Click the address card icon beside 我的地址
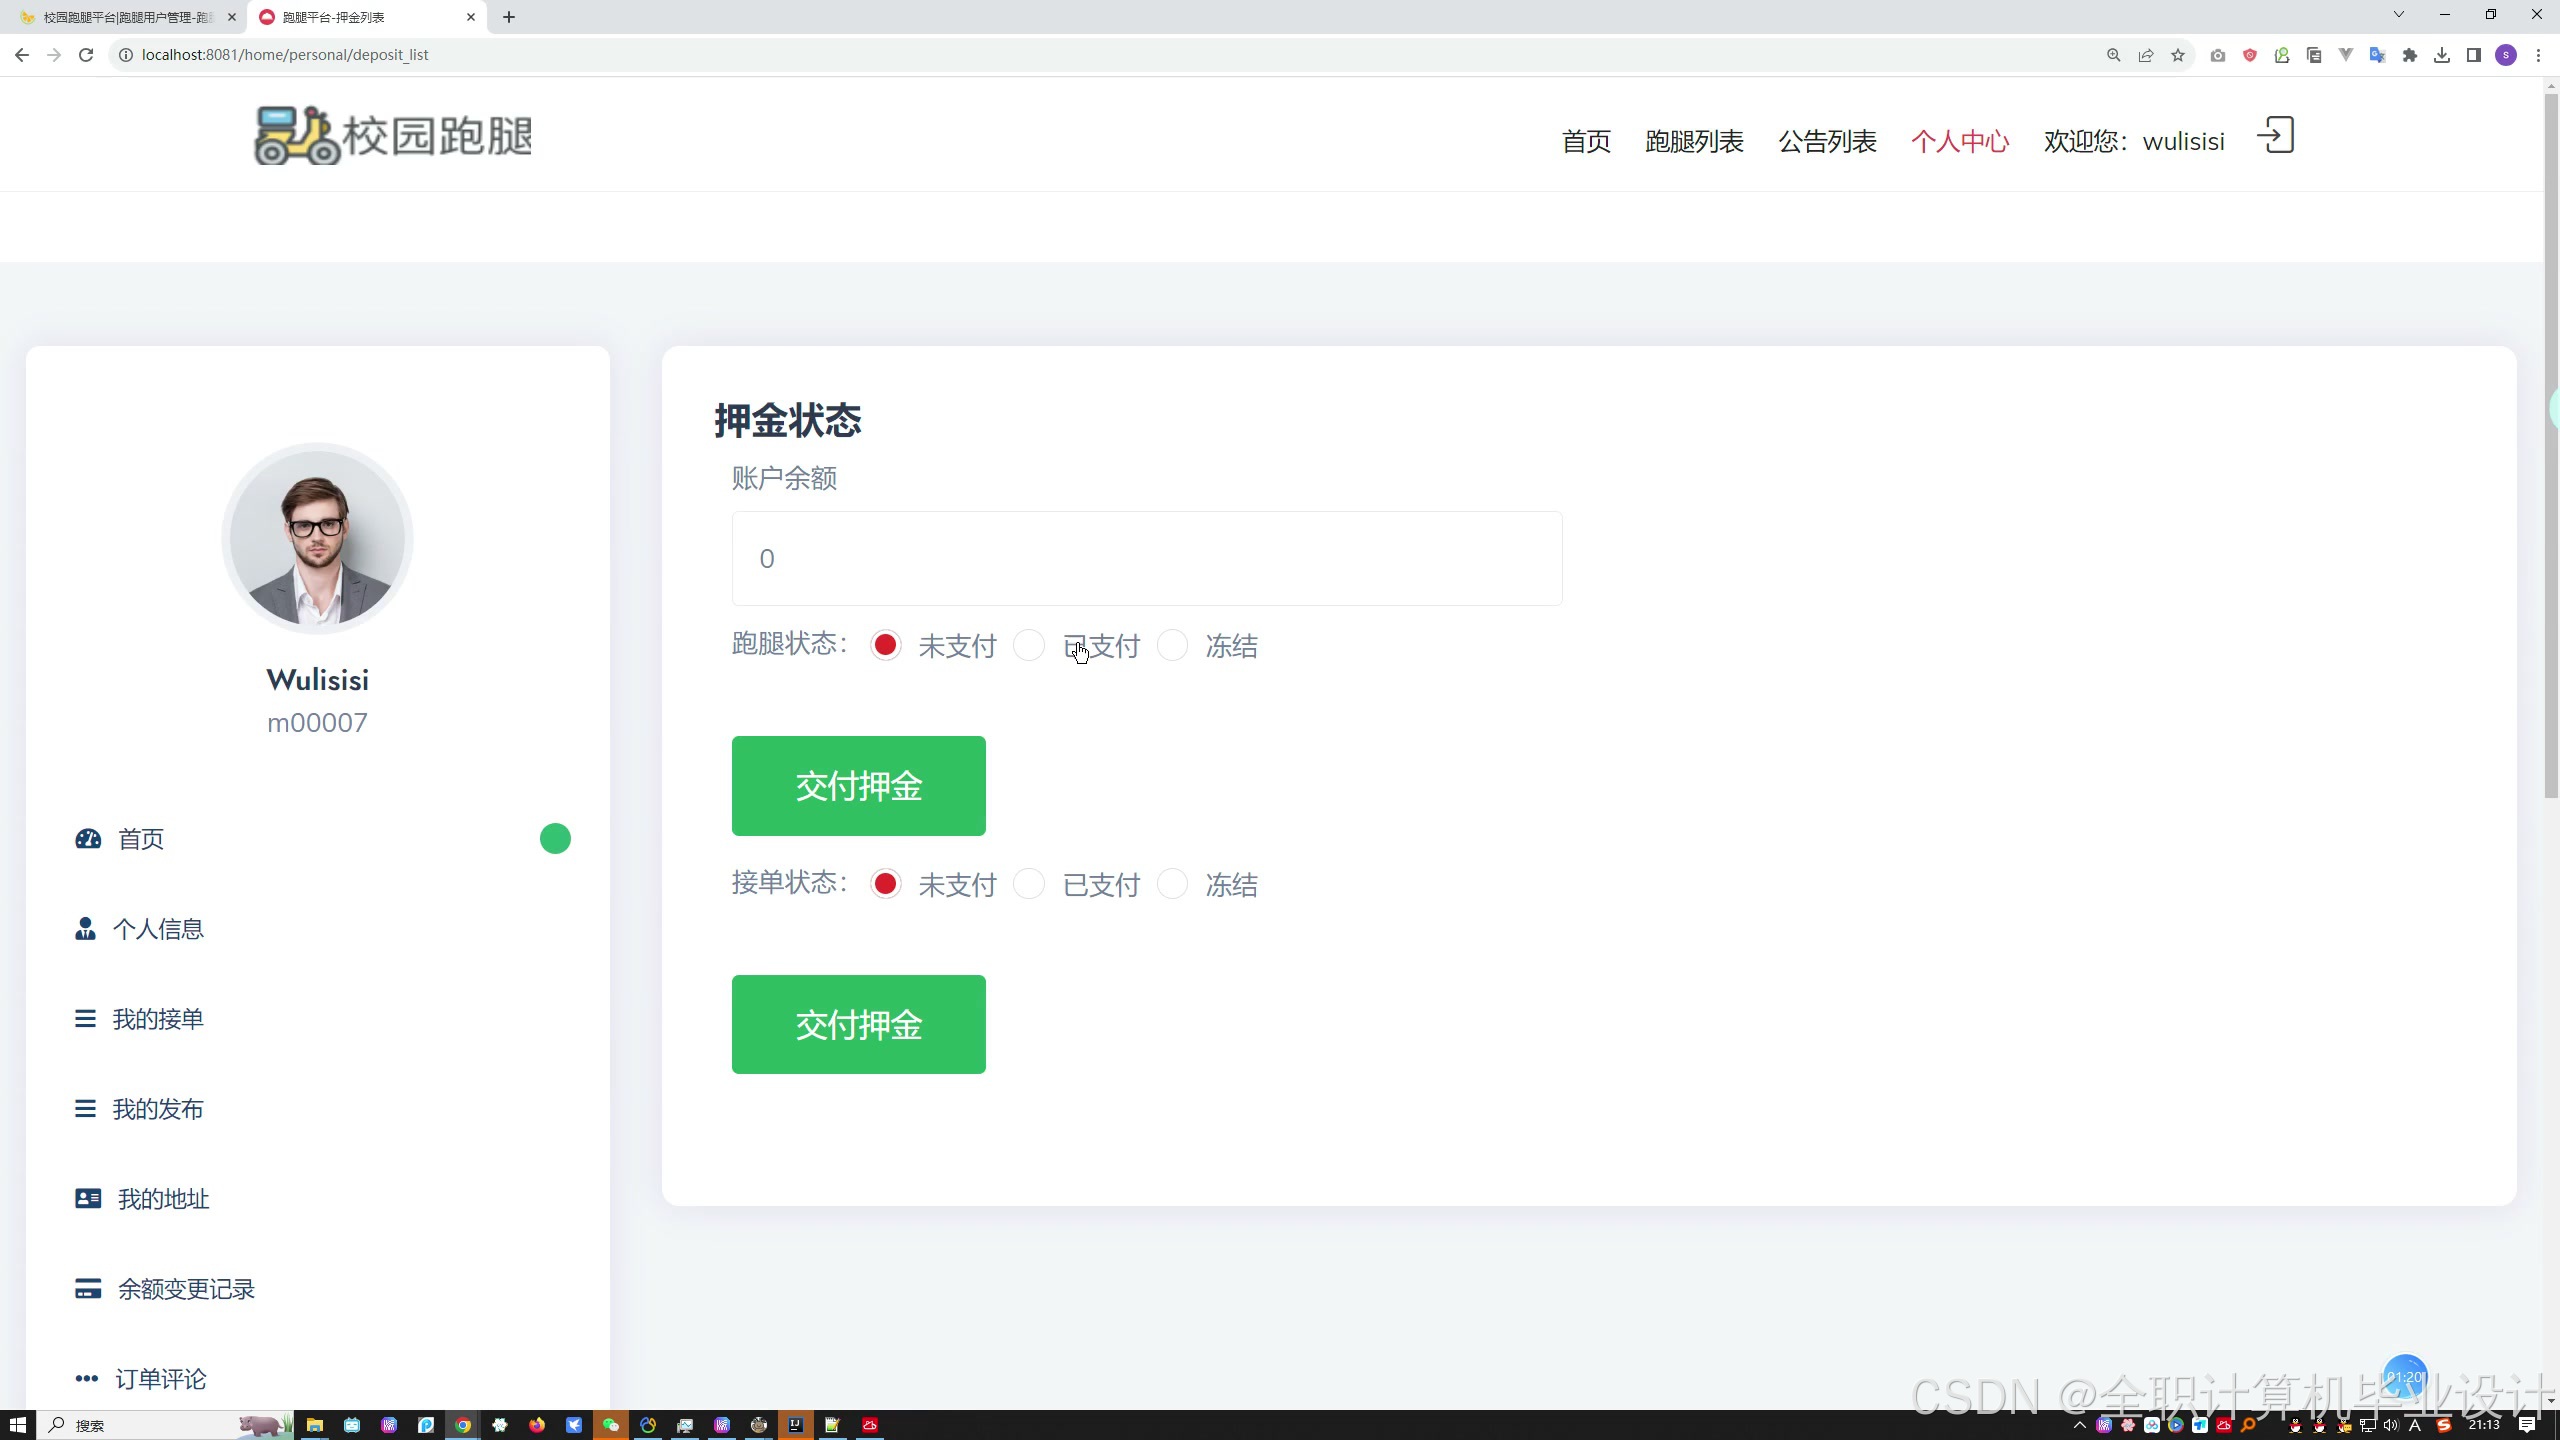 pyautogui.click(x=88, y=1199)
